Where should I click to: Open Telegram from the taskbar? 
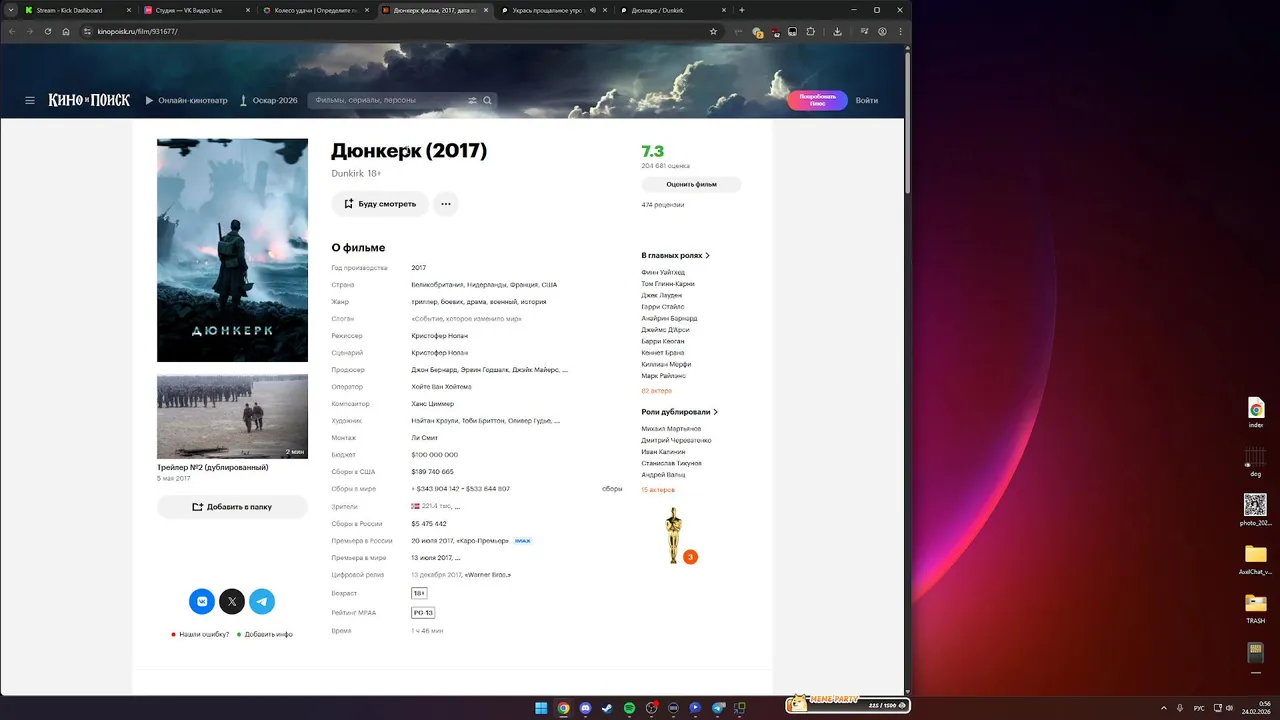[718, 708]
